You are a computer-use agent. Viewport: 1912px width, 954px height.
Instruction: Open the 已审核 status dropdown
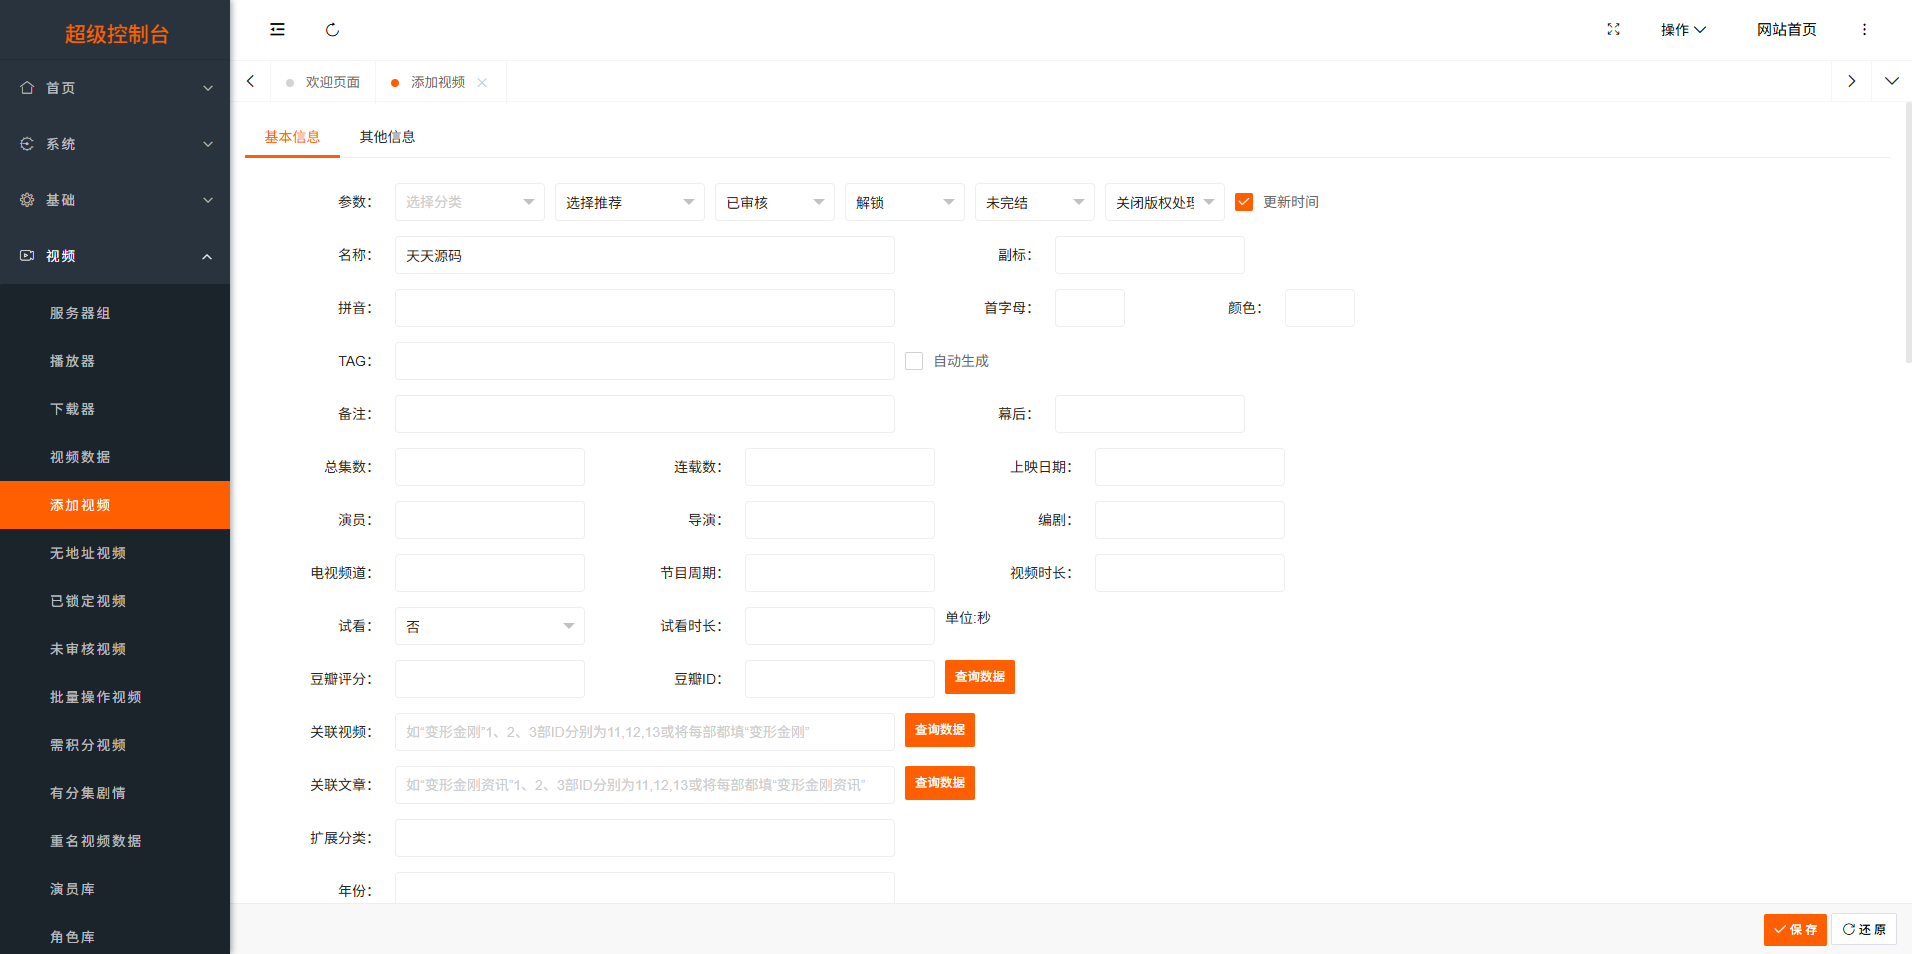click(774, 202)
